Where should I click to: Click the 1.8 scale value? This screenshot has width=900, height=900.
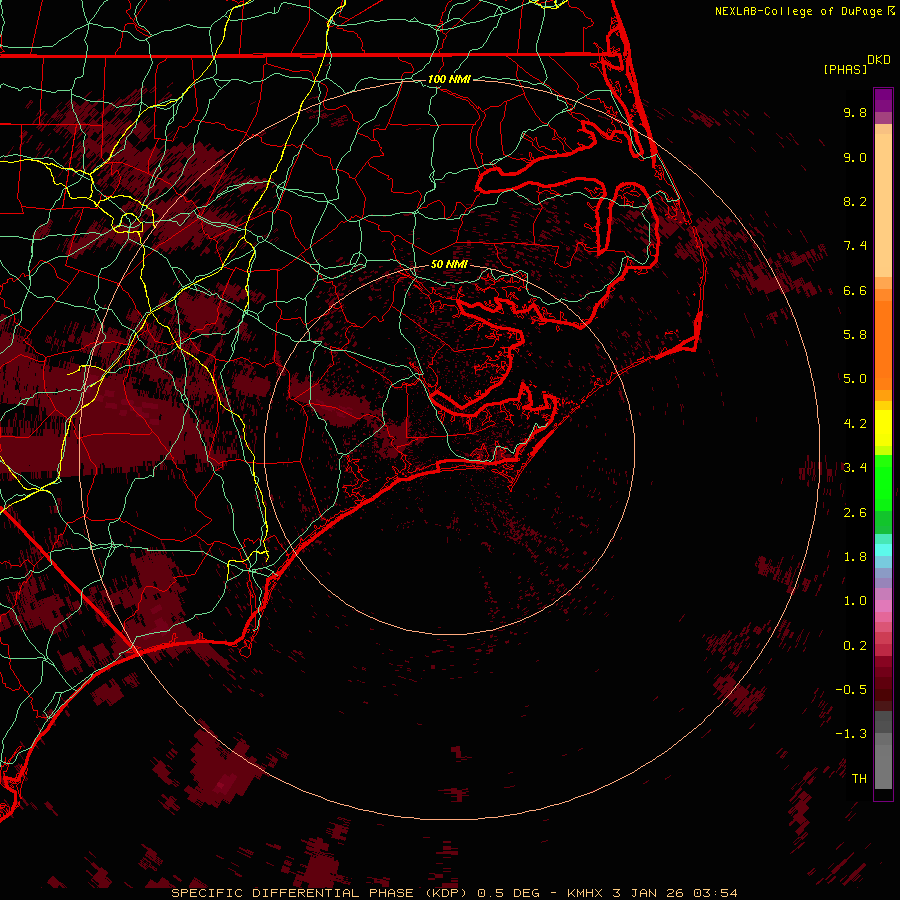click(x=855, y=557)
